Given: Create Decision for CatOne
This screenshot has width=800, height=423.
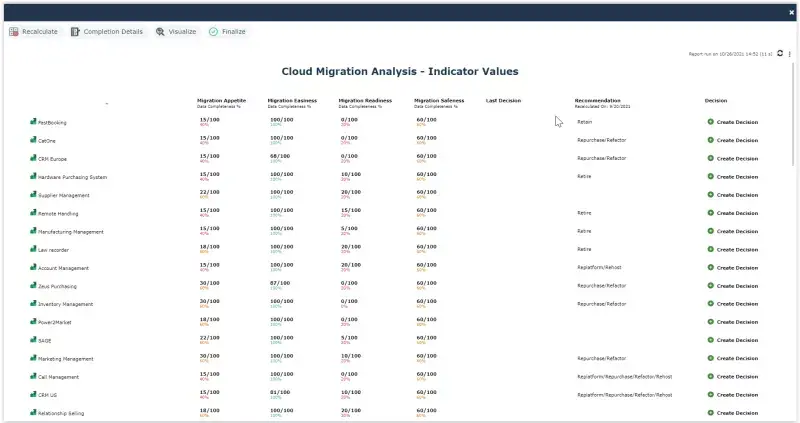Looking at the screenshot, I should 733,140.
